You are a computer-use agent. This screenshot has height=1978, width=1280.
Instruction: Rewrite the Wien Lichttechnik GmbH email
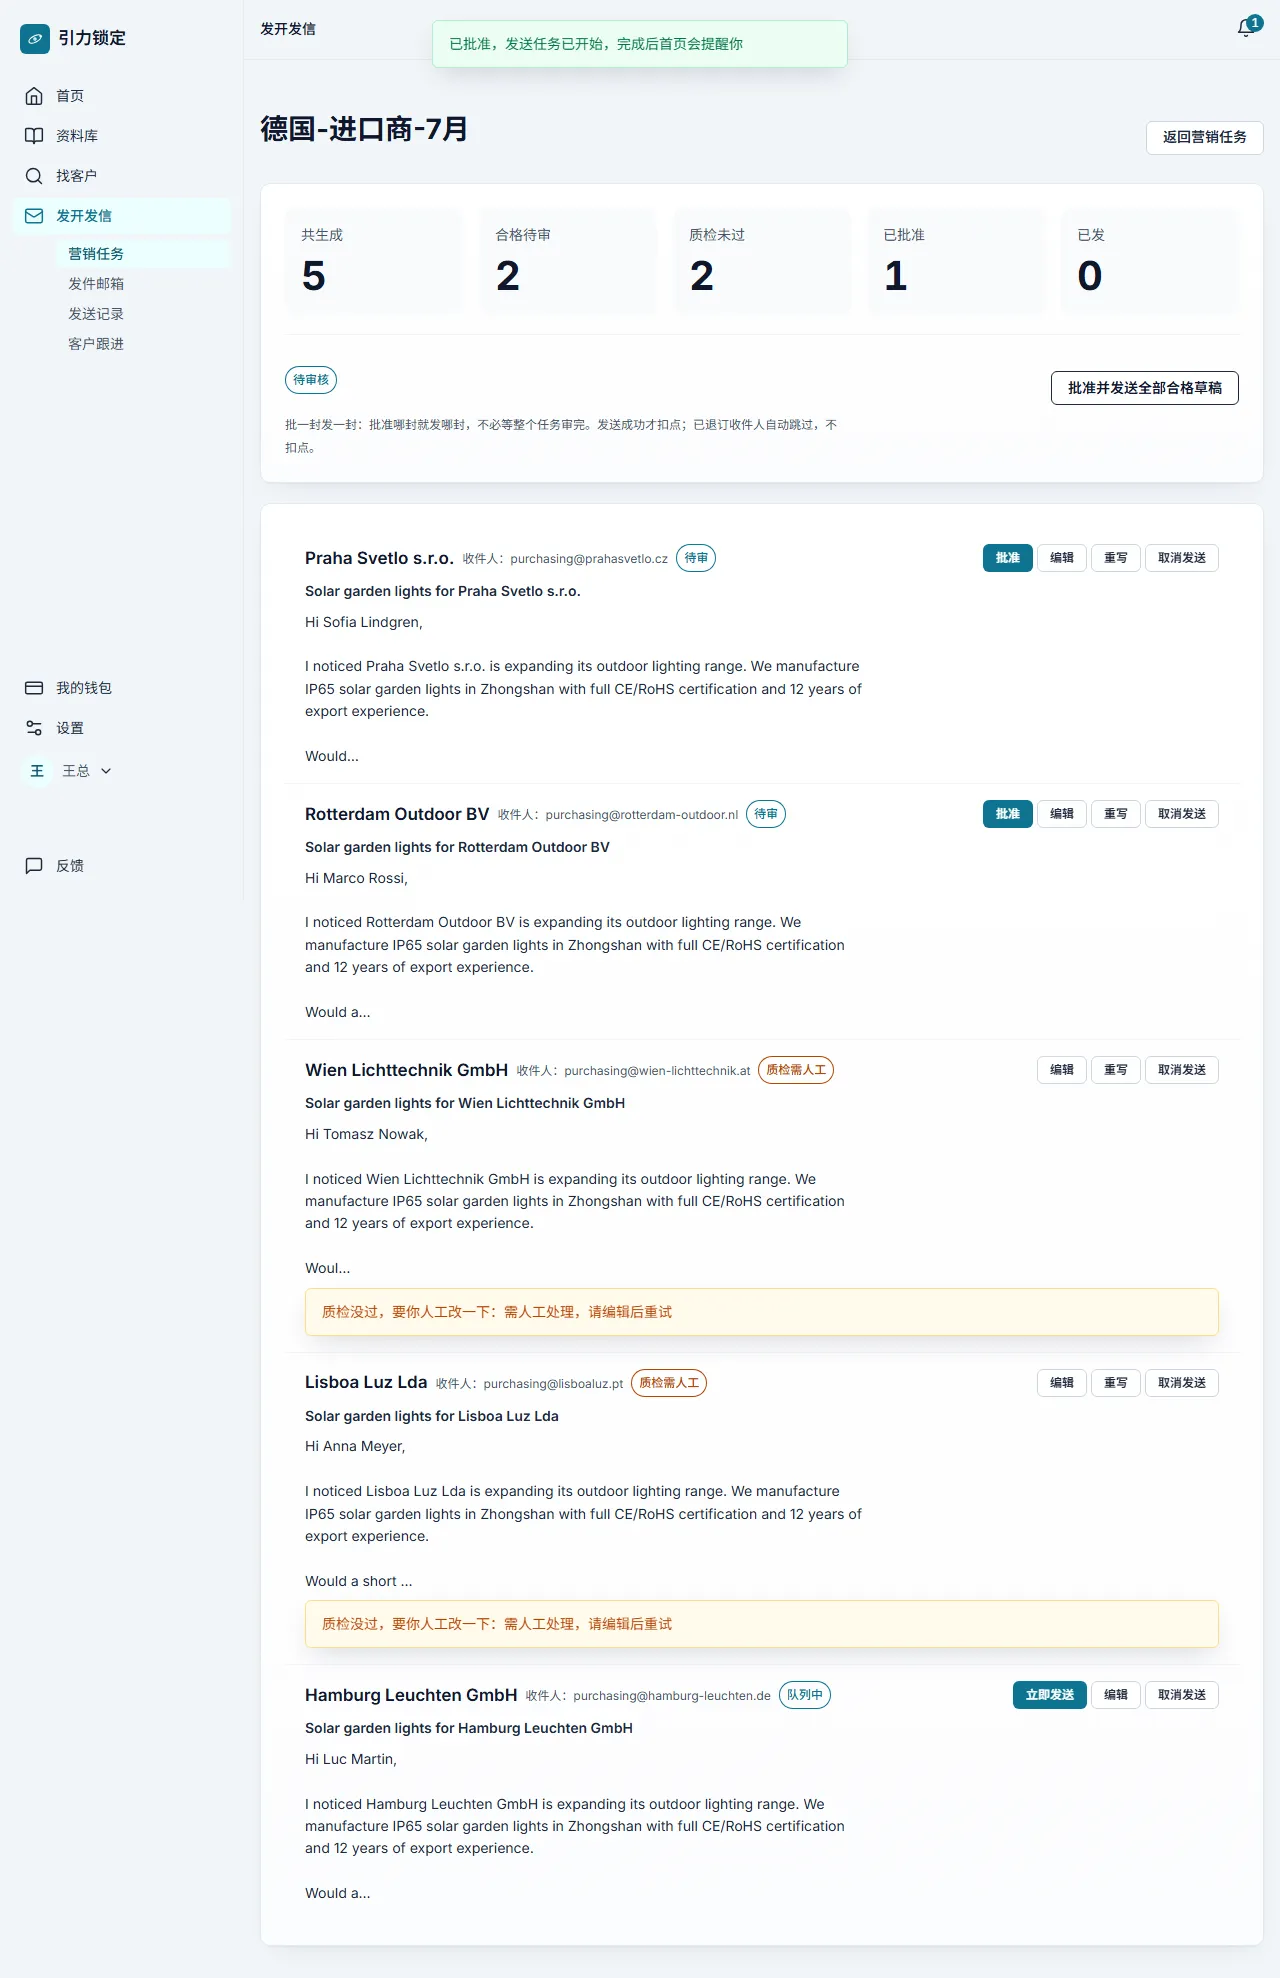[x=1116, y=1070]
